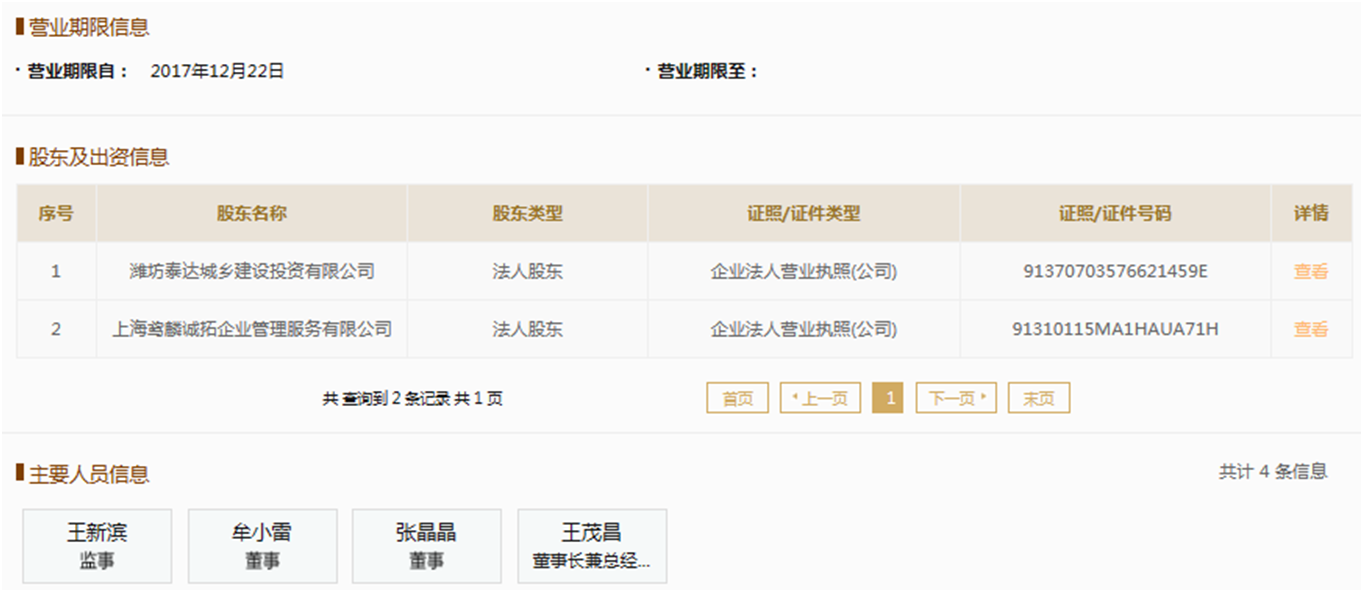Click the 股东类型 column header
The image size is (1363, 592).
point(527,213)
